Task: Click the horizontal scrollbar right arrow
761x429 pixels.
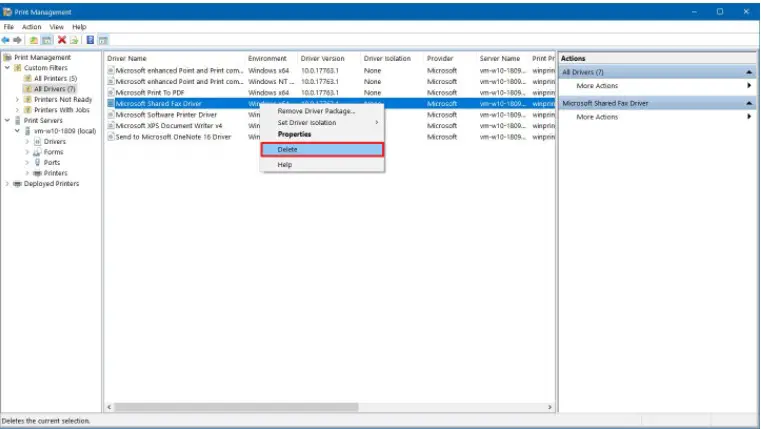Action: coord(550,407)
